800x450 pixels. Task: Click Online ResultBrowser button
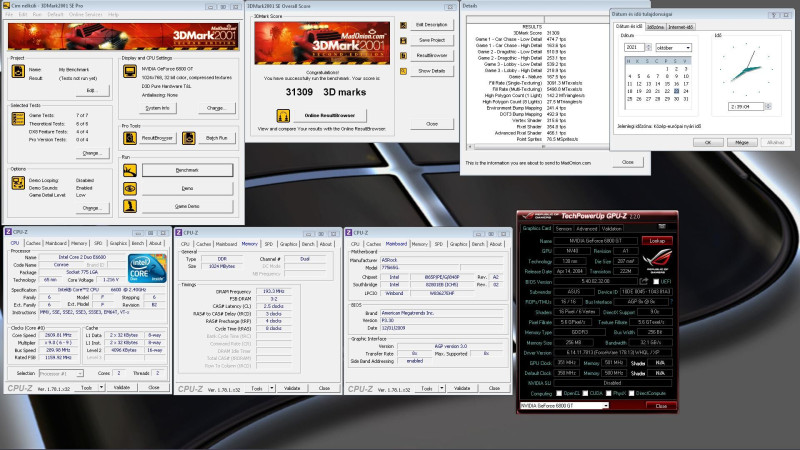point(330,116)
